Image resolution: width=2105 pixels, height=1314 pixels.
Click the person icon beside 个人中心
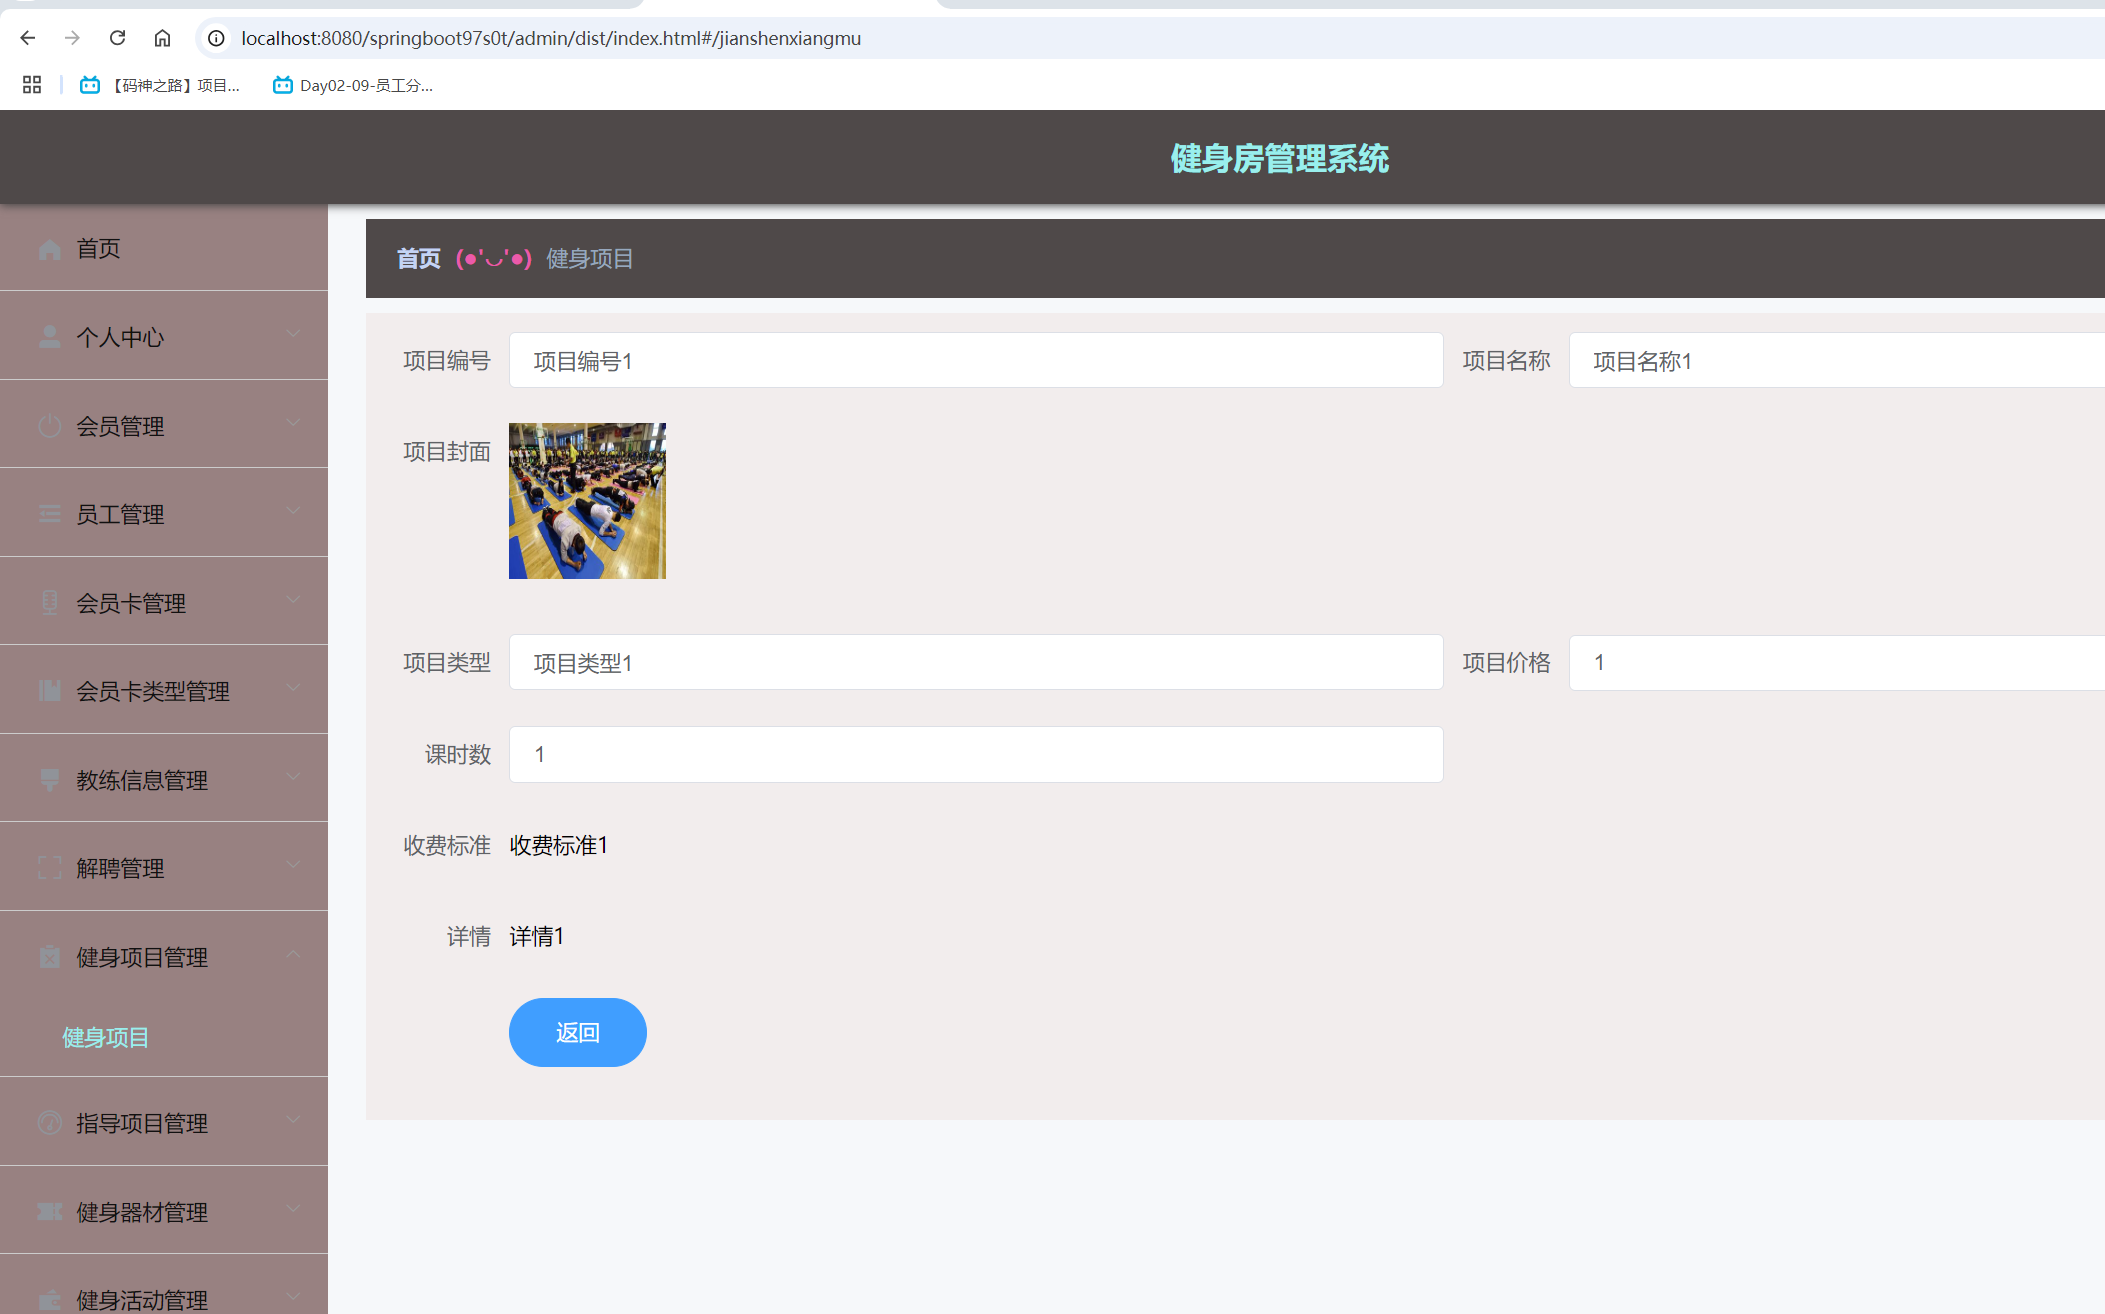pos(49,337)
